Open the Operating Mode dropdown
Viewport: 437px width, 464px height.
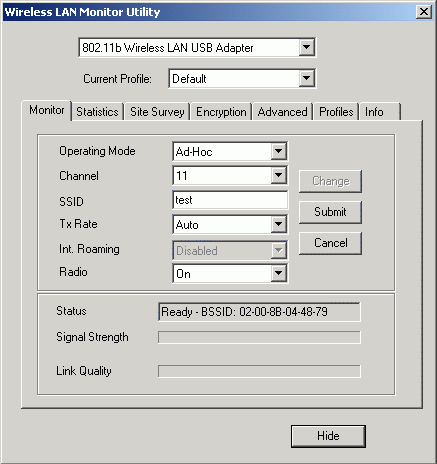(x=230, y=152)
